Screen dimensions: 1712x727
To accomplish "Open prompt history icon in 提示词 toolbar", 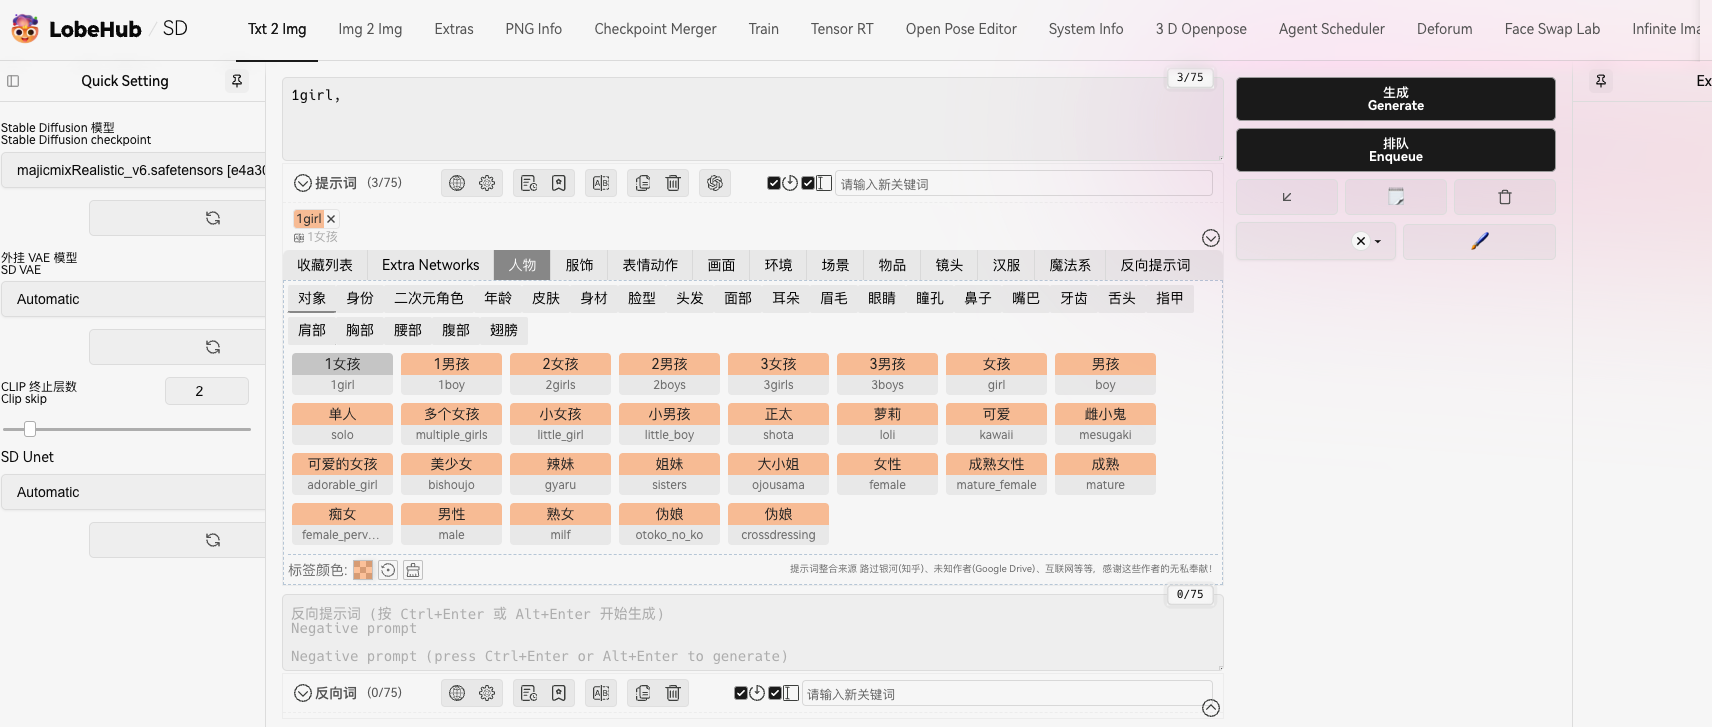I will pos(529,183).
